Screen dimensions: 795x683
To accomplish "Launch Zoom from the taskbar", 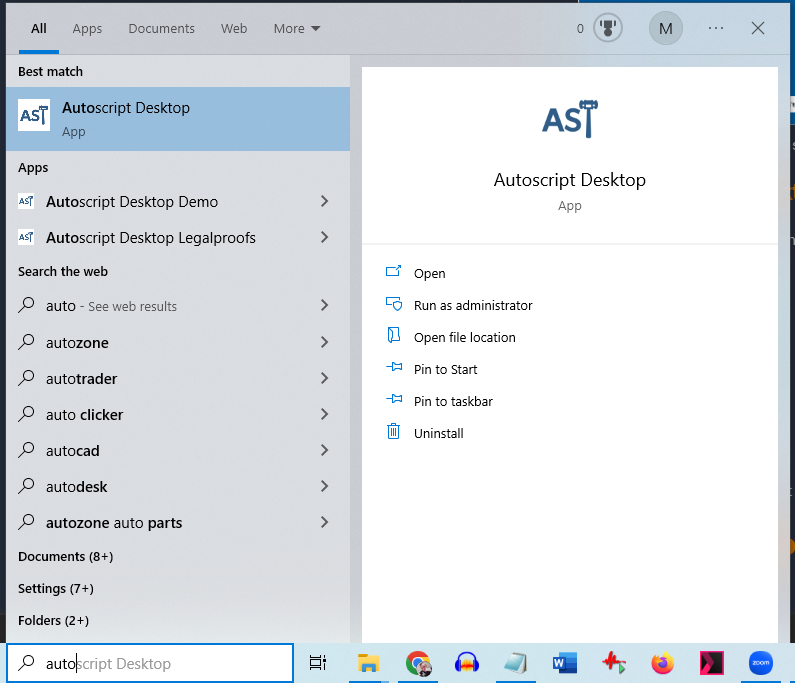I will click(x=761, y=663).
